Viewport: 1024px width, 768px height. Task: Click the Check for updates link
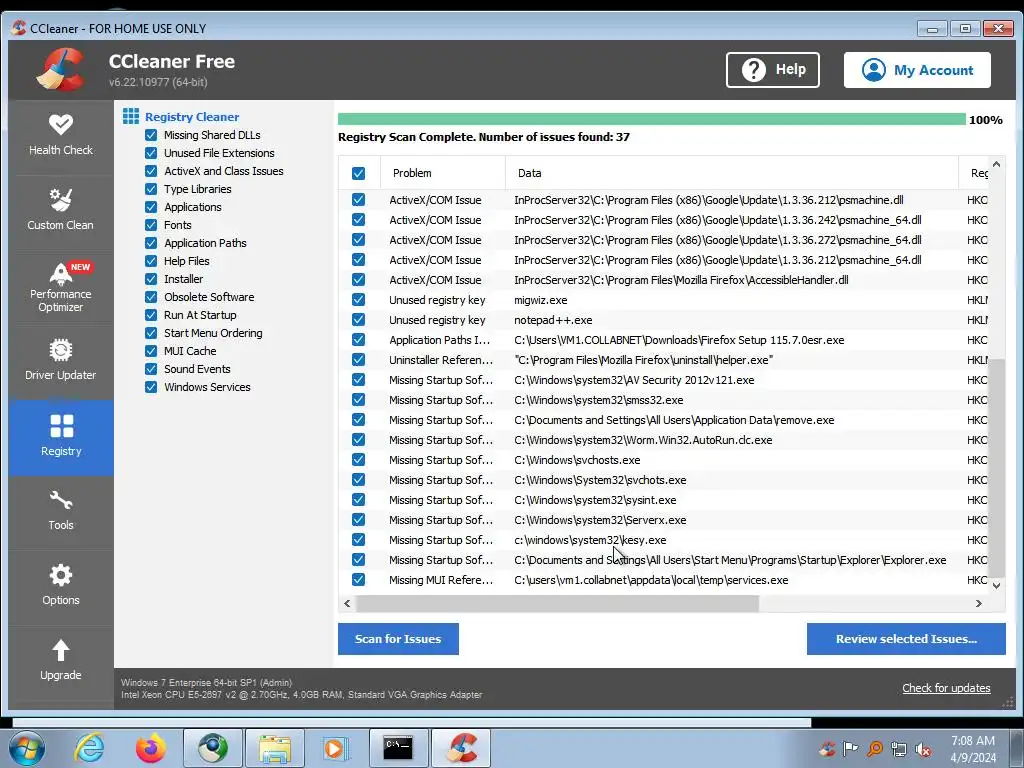pos(946,688)
